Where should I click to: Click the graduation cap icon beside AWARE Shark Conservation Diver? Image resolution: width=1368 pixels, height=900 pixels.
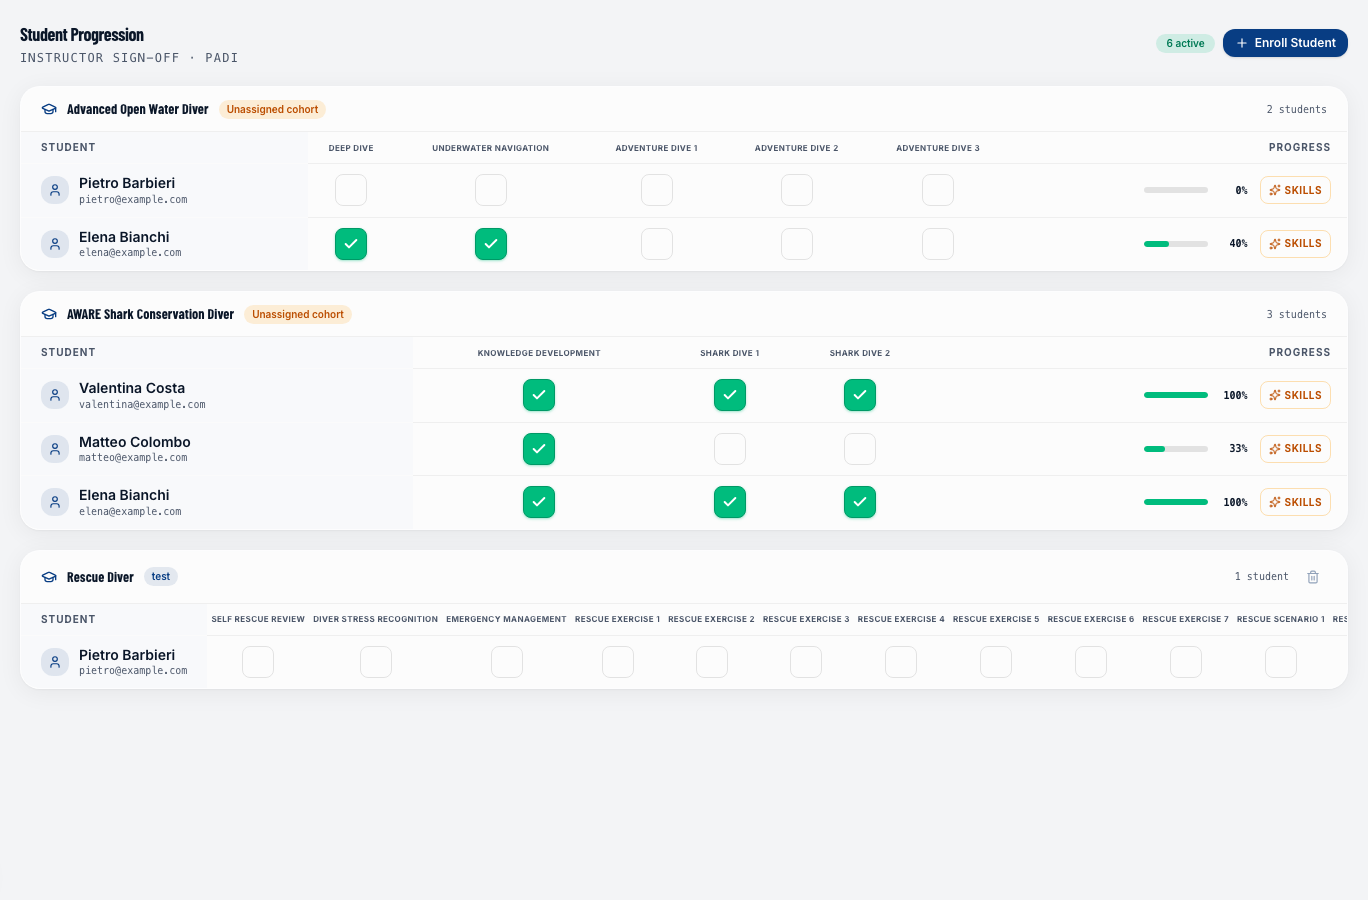click(x=49, y=314)
